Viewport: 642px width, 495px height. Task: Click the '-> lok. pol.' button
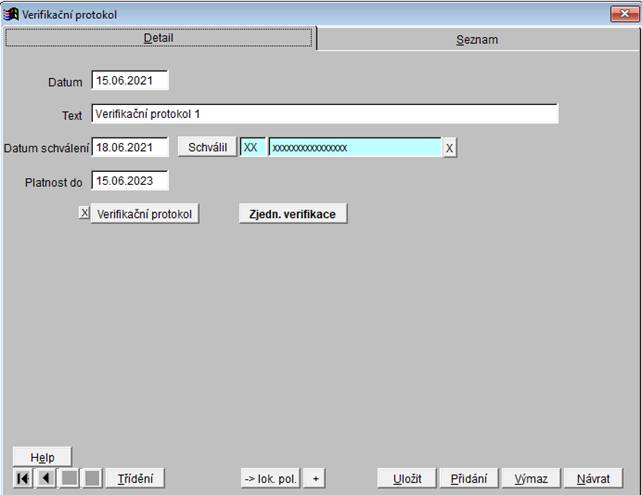click(270, 478)
